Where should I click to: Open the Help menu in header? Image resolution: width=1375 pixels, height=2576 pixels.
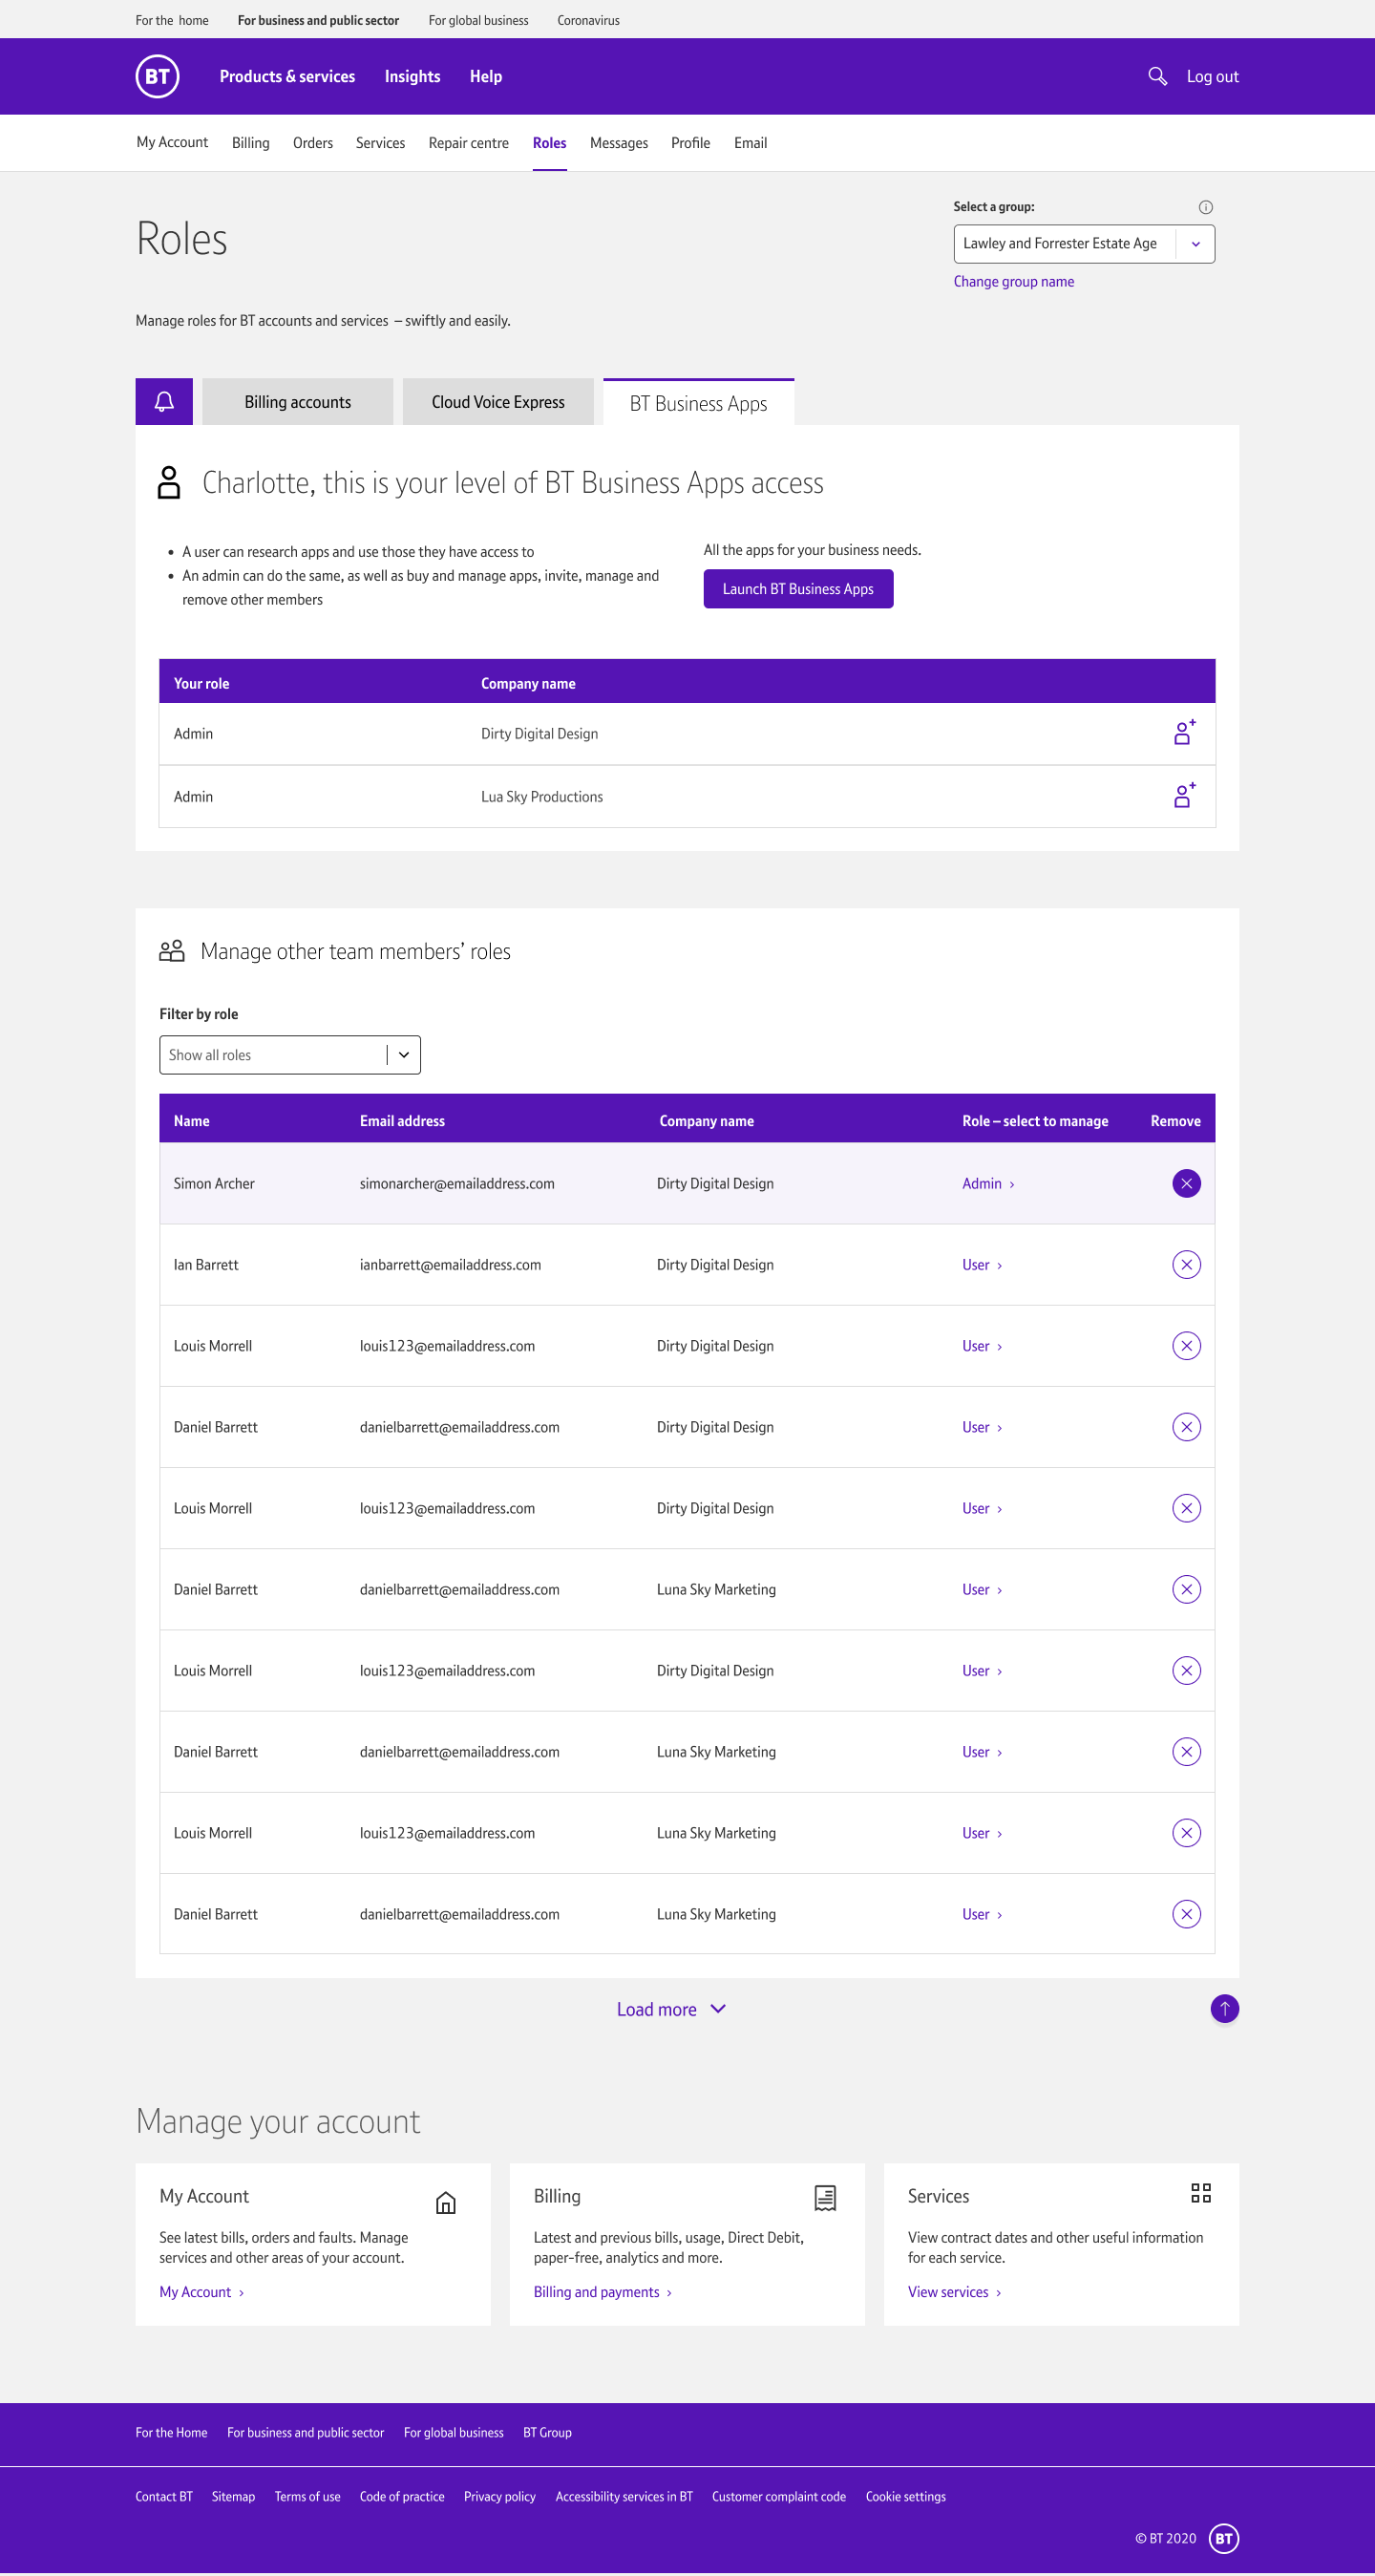(486, 76)
